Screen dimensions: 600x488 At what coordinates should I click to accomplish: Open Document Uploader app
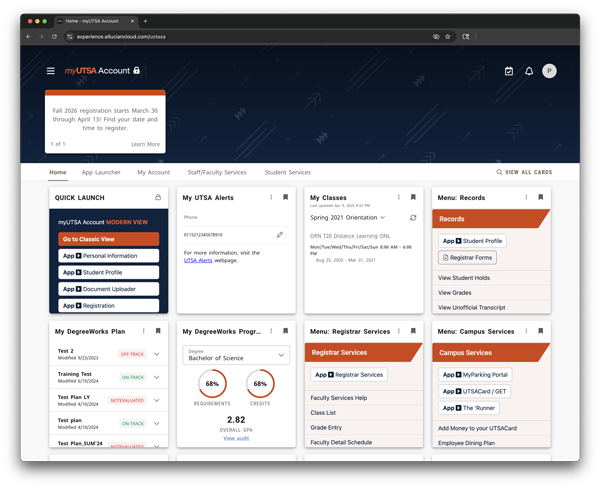[109, 289]
